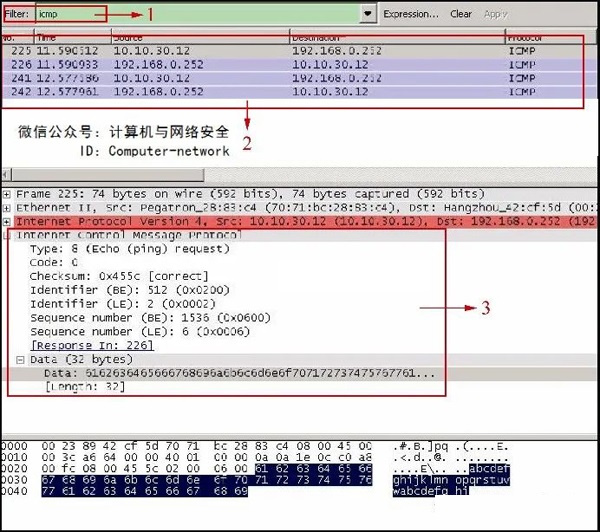Select the Identifier (LE): 2 field
The image size is (600, 532).
click(123, 304)
